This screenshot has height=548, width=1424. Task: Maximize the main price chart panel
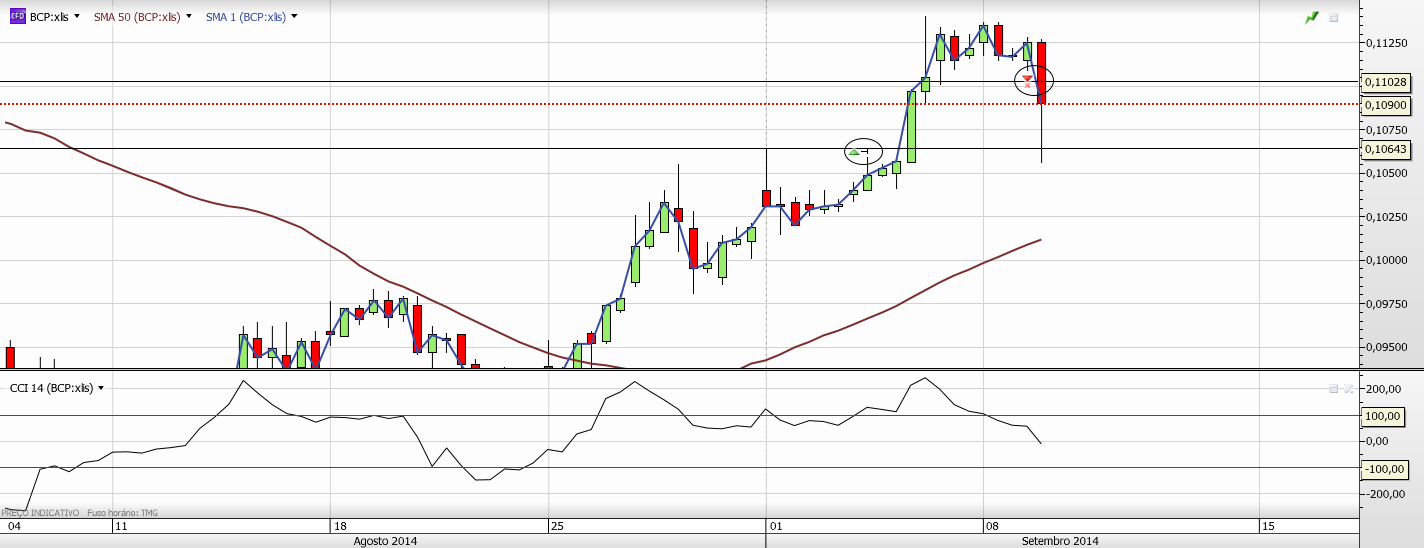click(1333, 18)
